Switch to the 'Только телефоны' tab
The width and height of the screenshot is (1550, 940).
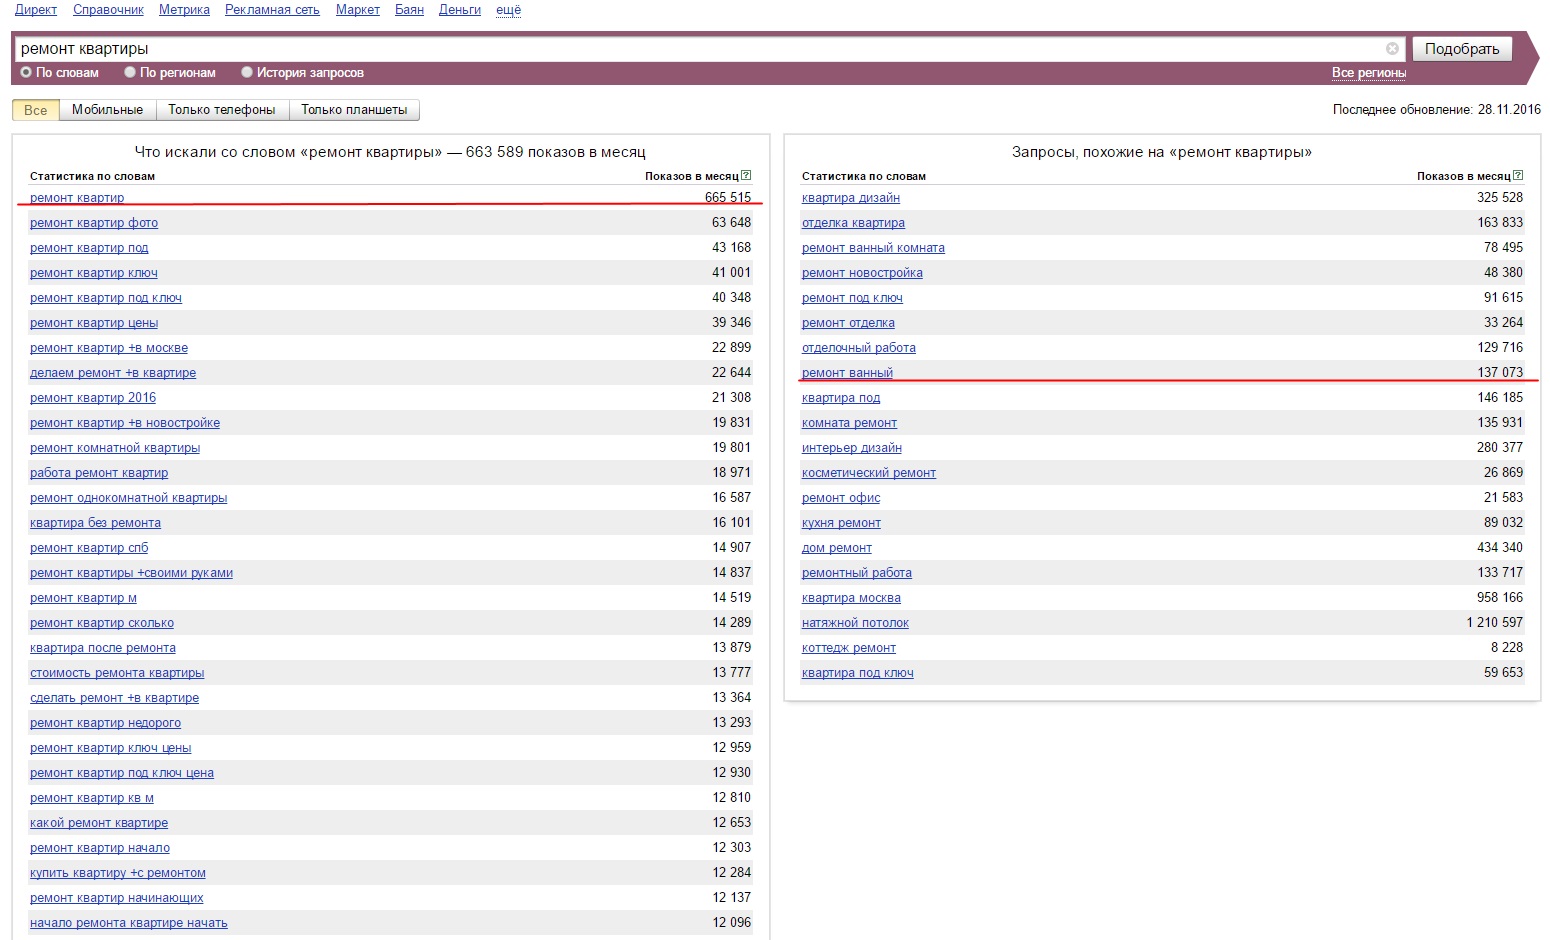(x=221, y=110)
